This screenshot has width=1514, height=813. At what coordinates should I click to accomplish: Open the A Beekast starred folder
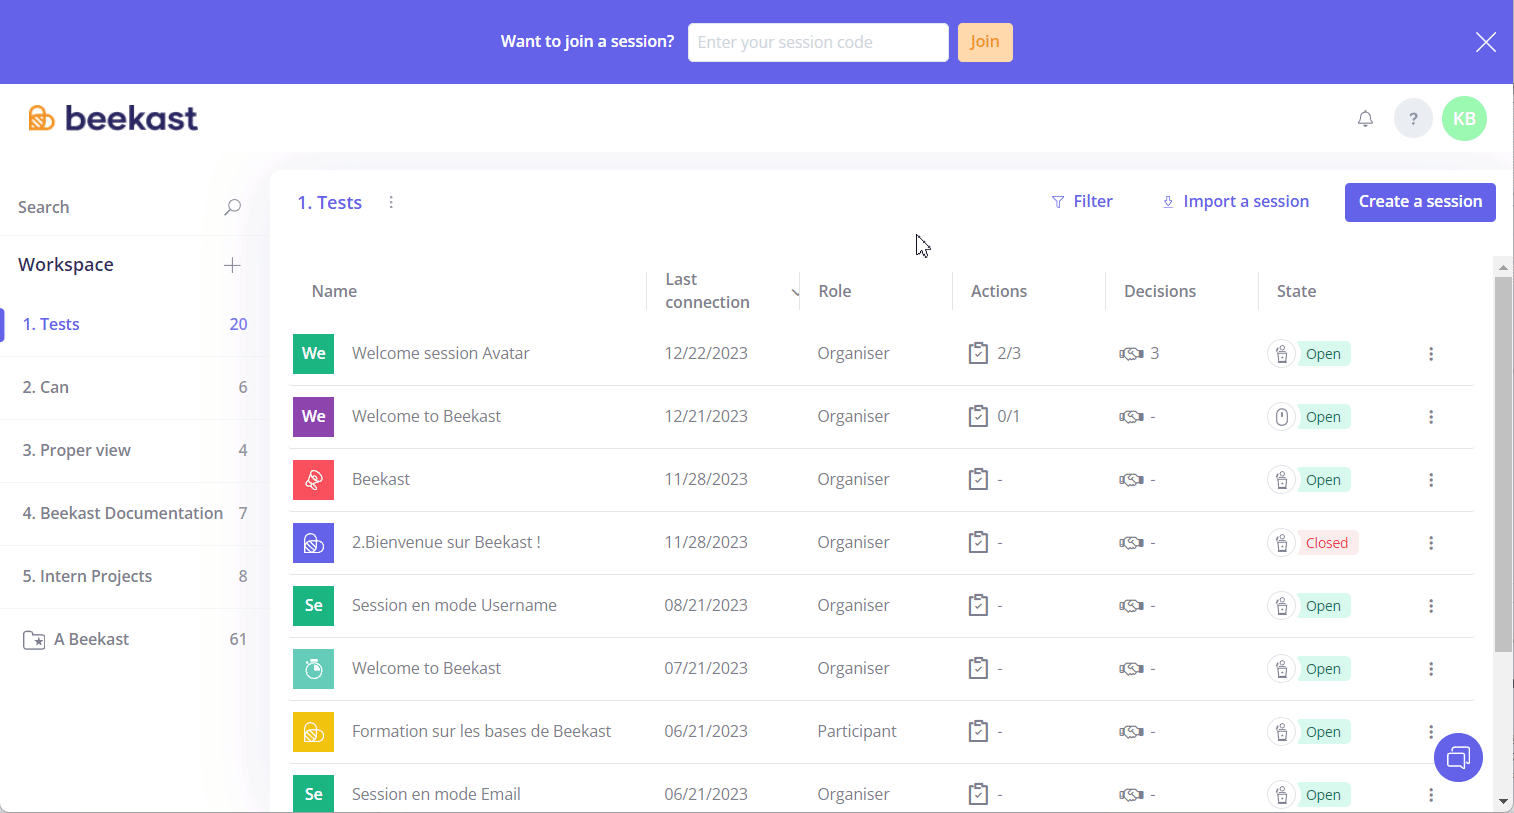pyautogui.click(x=134, y=639)
